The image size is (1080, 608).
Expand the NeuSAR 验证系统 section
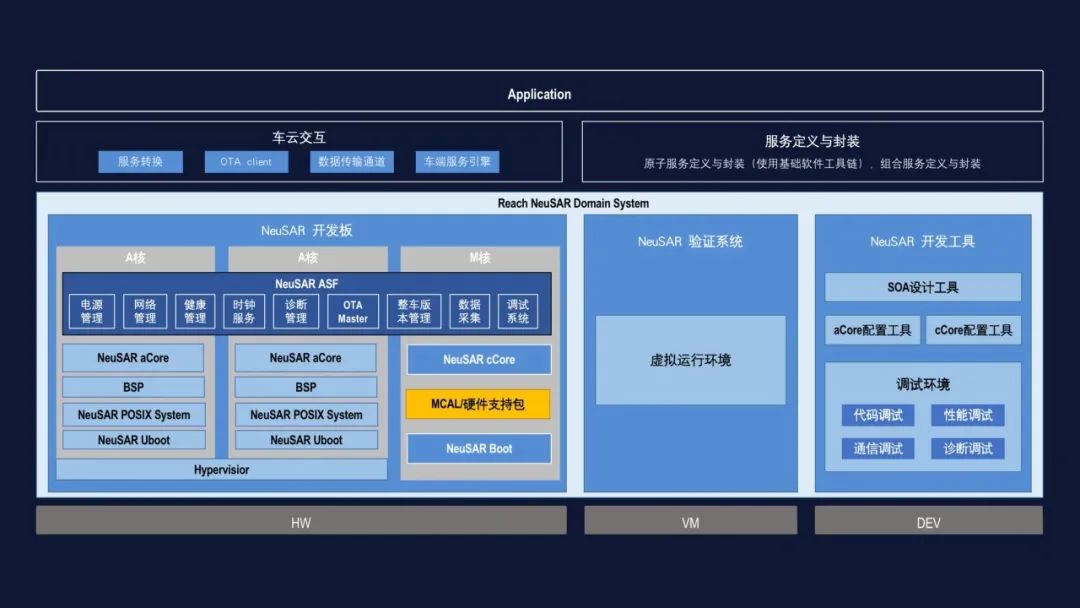coord(690,241)
